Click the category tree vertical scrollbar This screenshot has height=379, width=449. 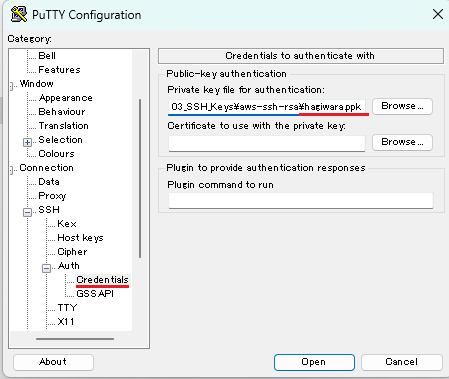pyautogui.click(x=140, y=178)
